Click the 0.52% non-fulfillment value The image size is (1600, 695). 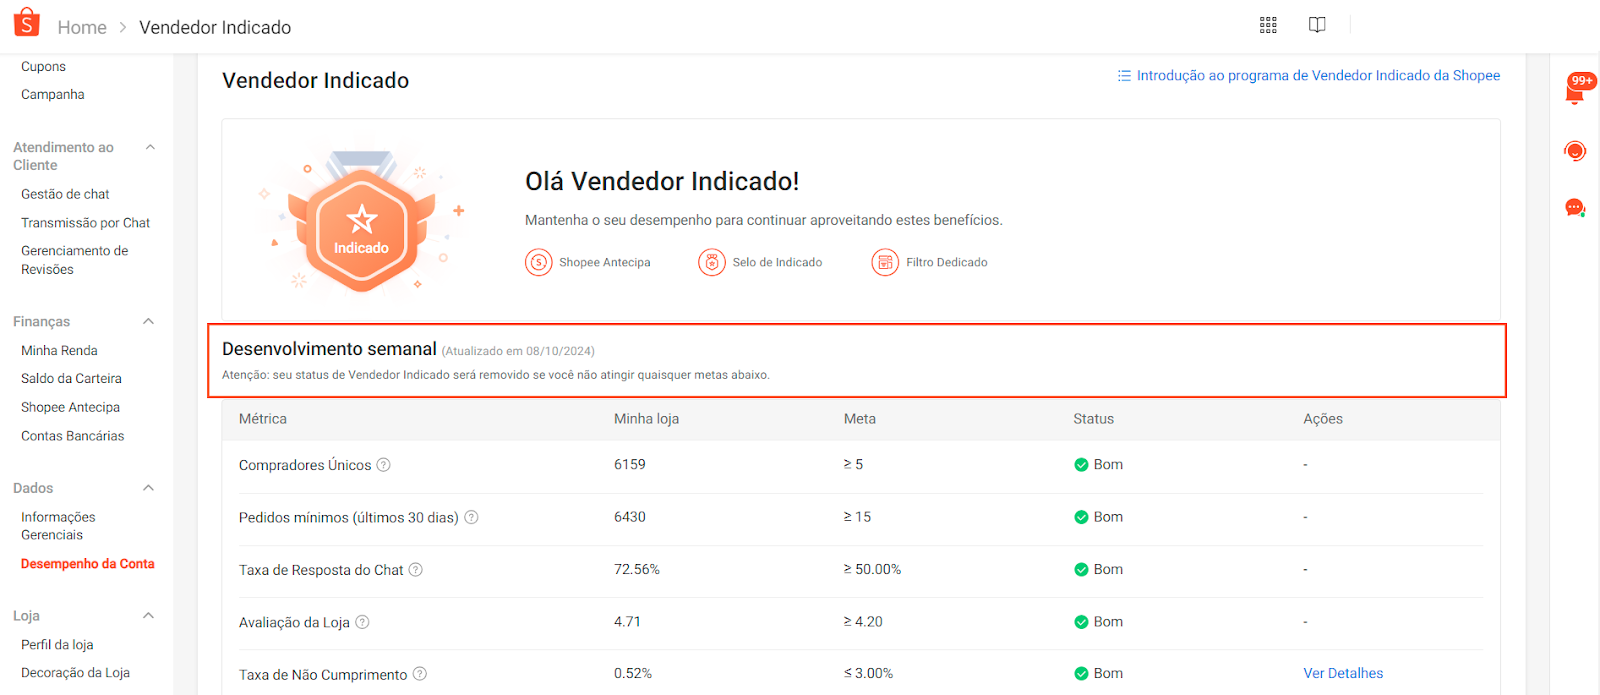pos(633,673)
